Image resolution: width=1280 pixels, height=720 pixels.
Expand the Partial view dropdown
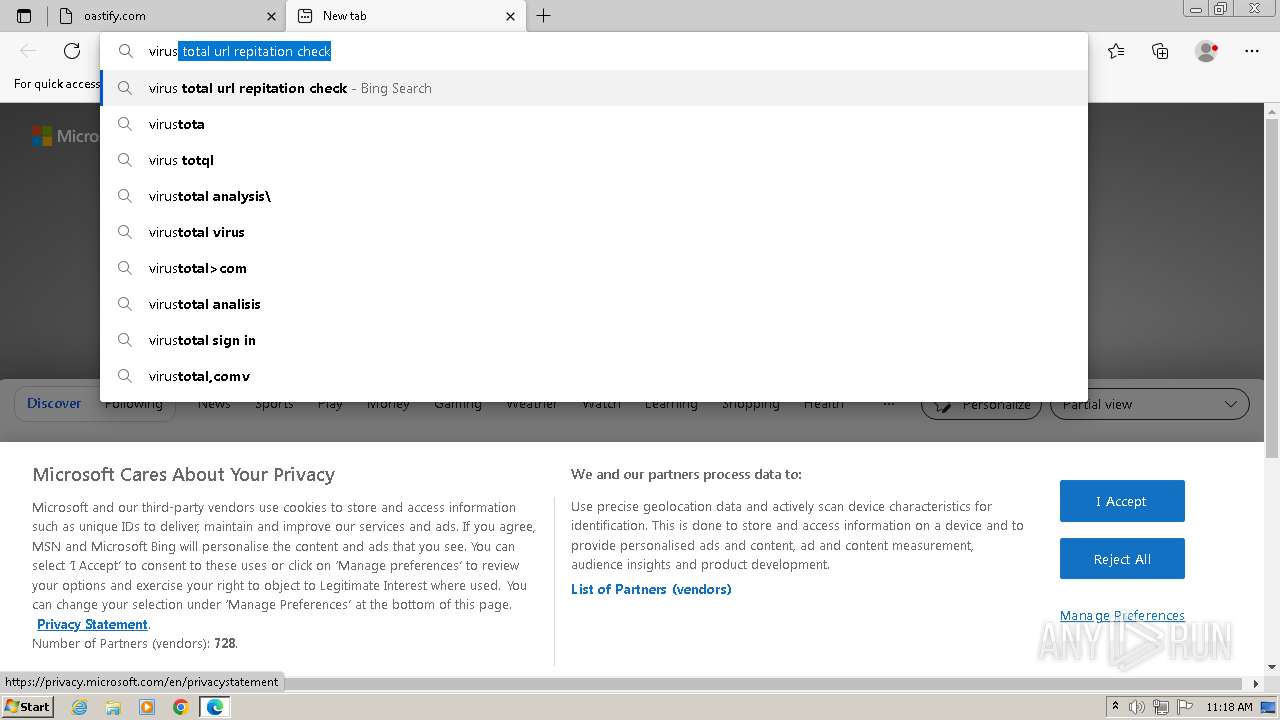pyautogui.click(x=1150, y=404)
